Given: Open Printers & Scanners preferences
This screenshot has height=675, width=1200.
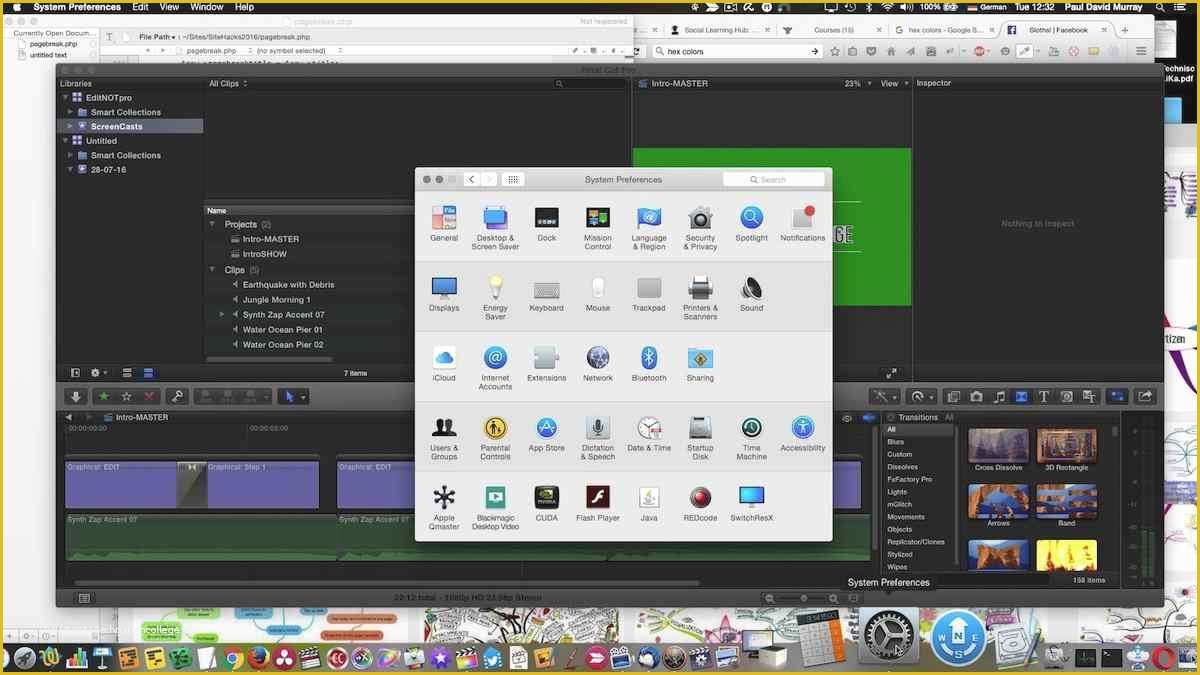Looking at the screenshot, I should [700, 298].
